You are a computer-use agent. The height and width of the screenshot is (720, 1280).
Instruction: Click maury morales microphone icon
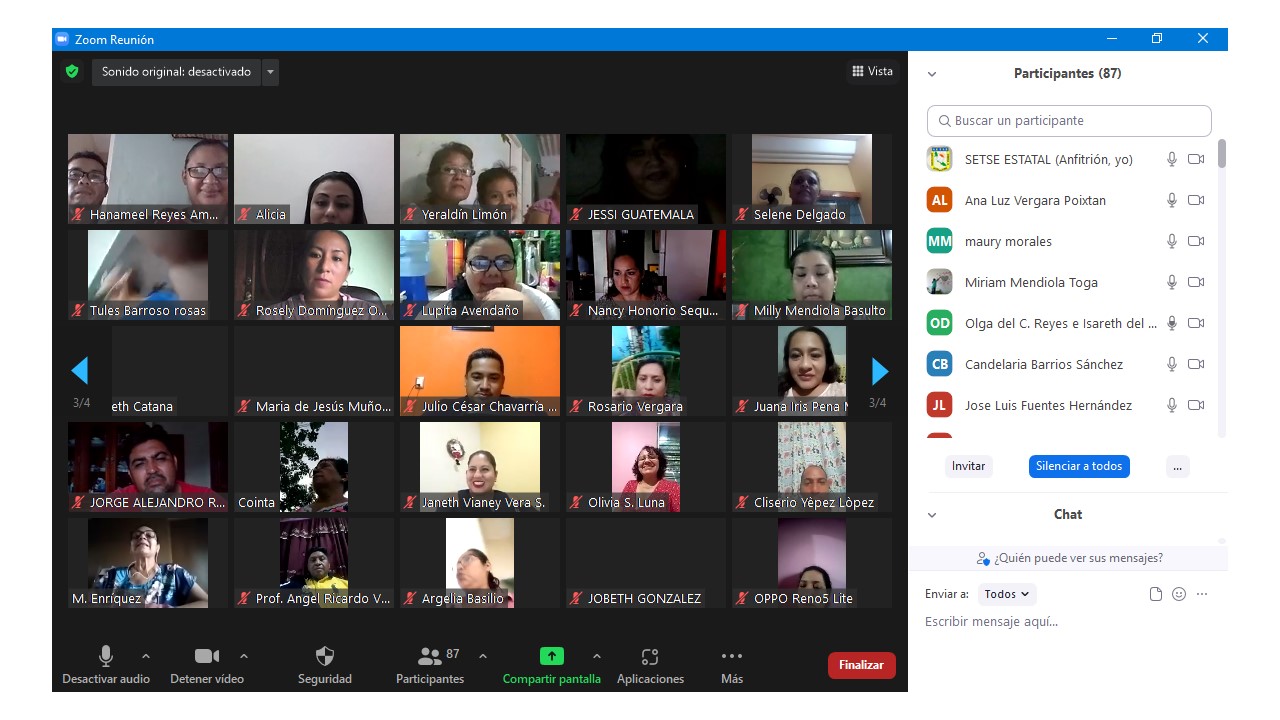coord(1172,241)
